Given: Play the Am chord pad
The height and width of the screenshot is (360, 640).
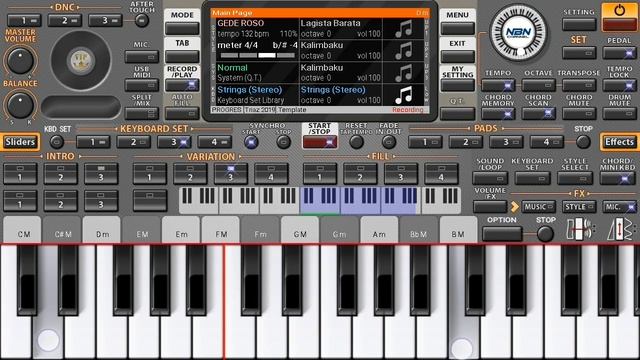Looking at the screenshot, I should coord(379,230).
